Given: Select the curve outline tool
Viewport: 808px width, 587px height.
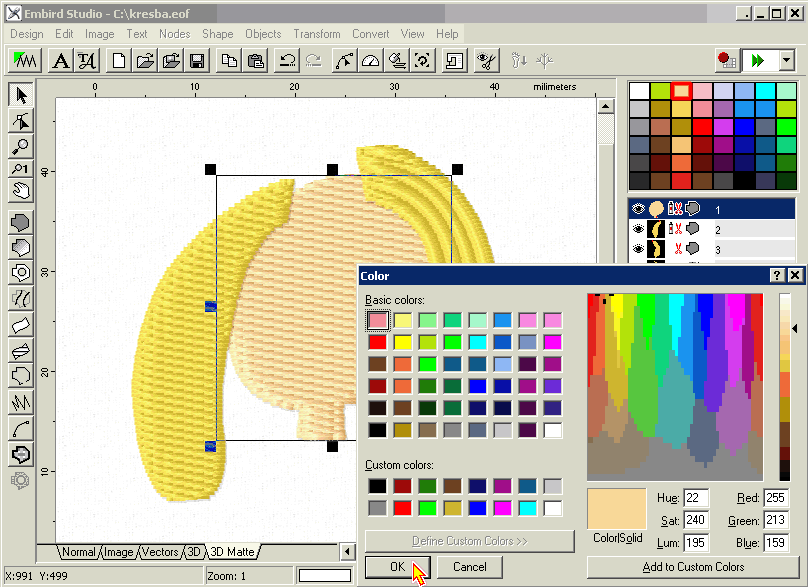Looking at the screenshot, I should point(21,428).
